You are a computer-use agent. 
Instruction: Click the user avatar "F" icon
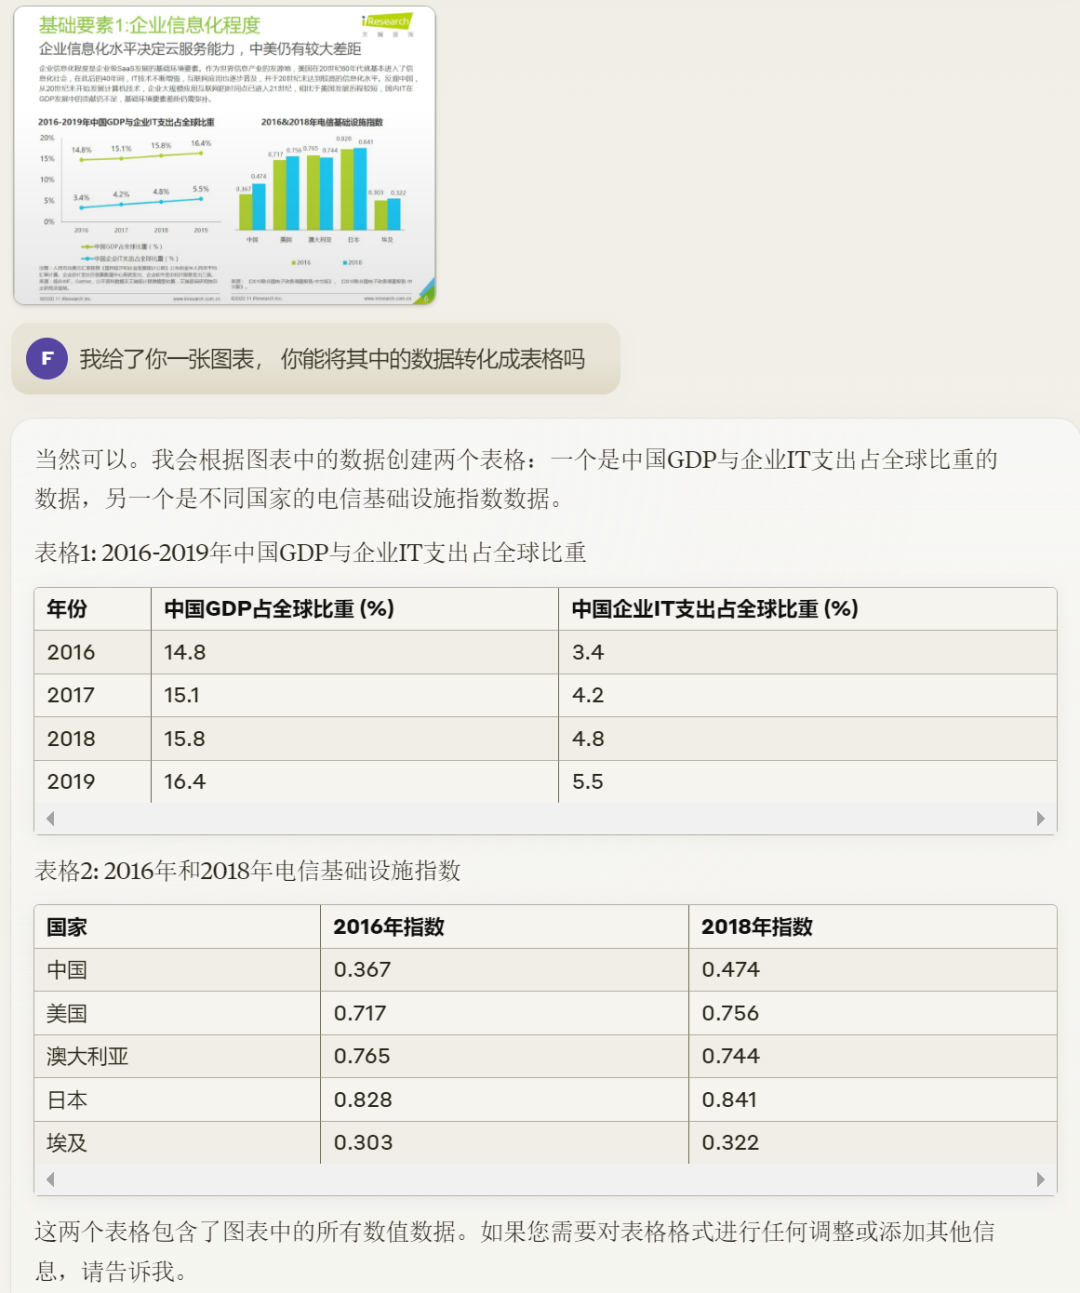[47, 359]
